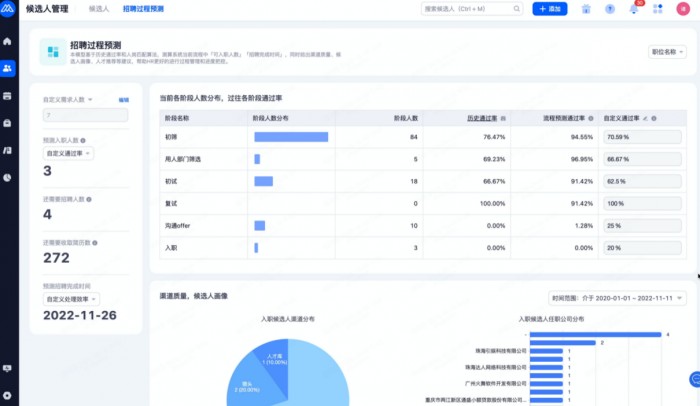The image size is (700, 406).
Task: Click the 初筛 custom pass rate field 70.59%
Action: click(x=642, y=136)
